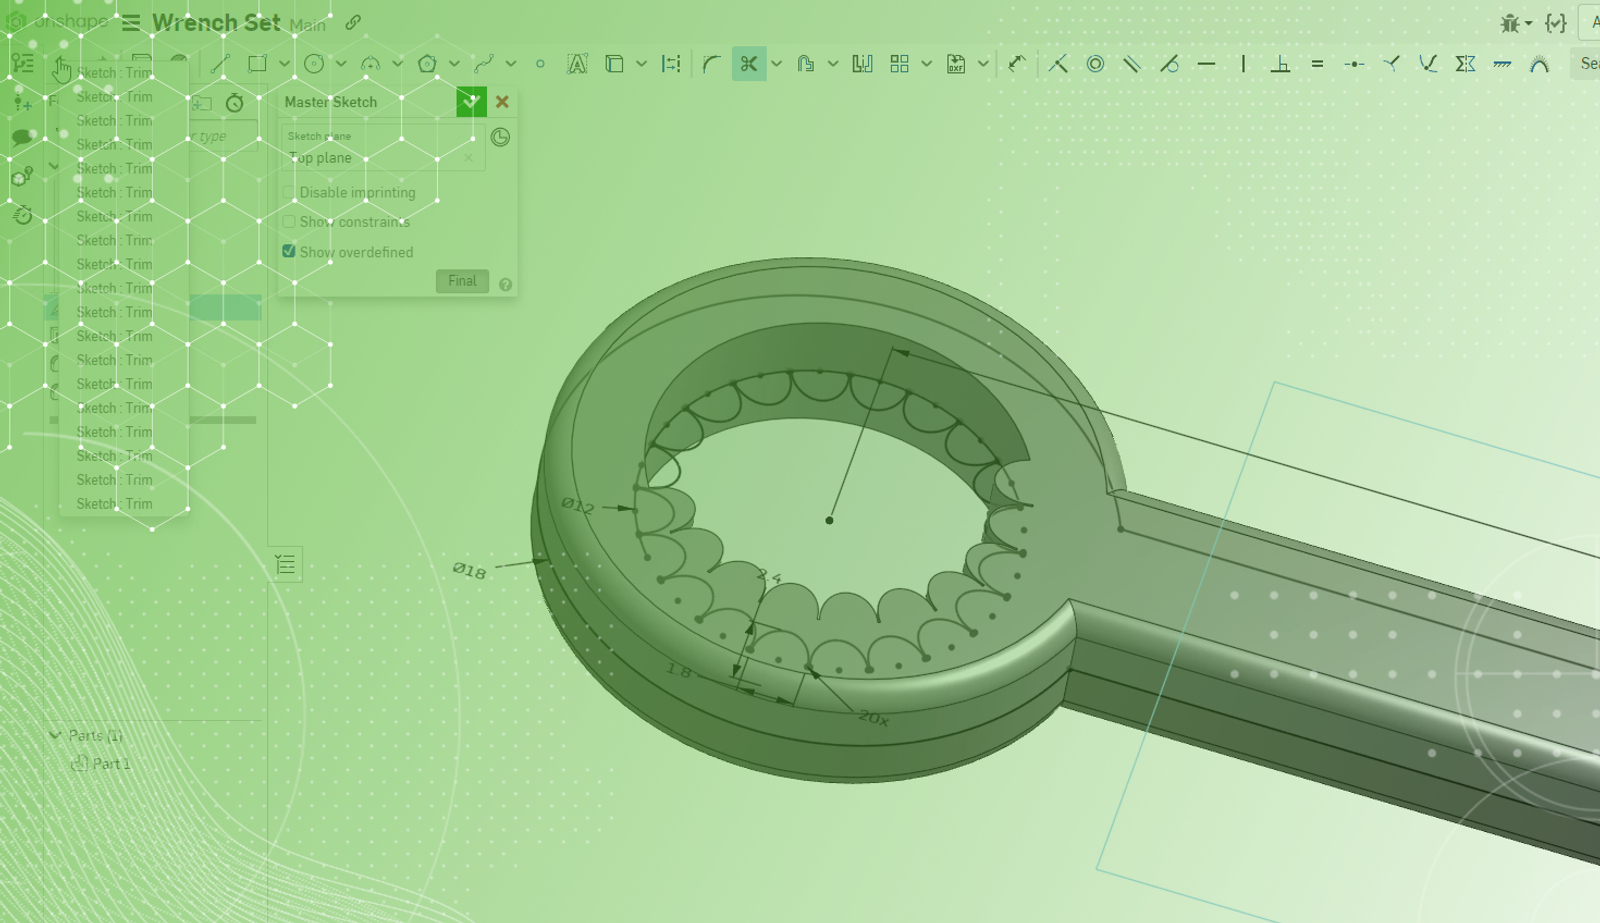
Task: Select Part 1 in the parts list
Action: [110, 764]
